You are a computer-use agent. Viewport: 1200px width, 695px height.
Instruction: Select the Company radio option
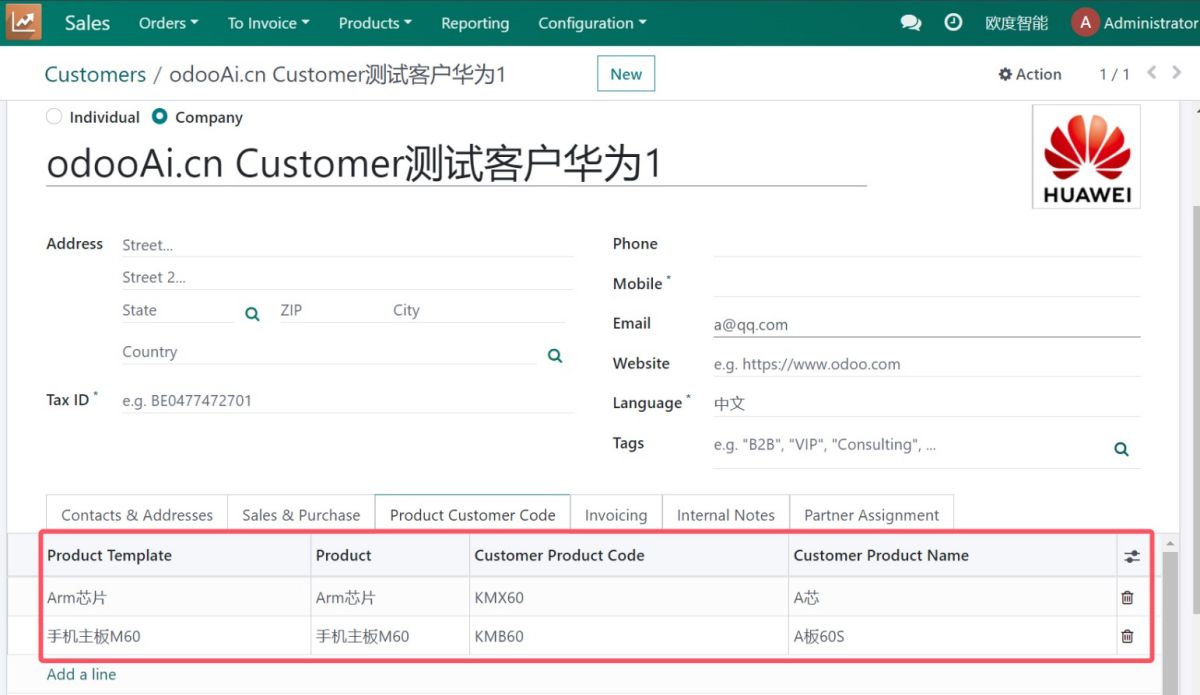[x=159, y=116]
